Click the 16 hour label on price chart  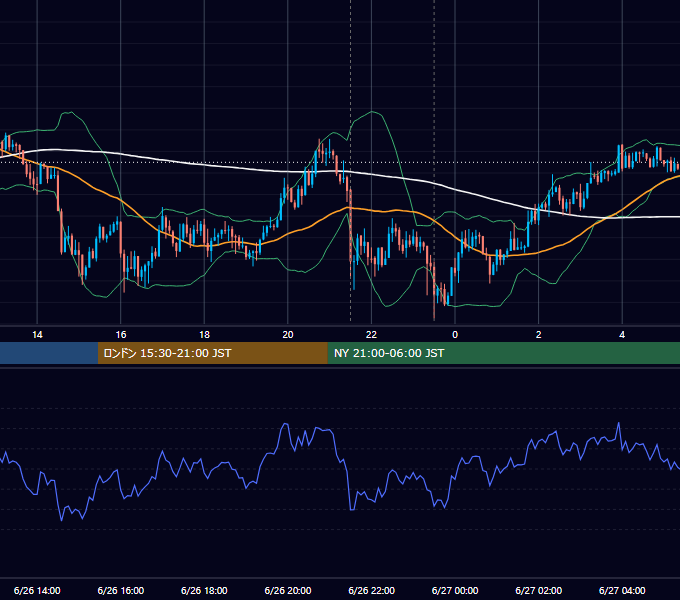click(121, 335)
